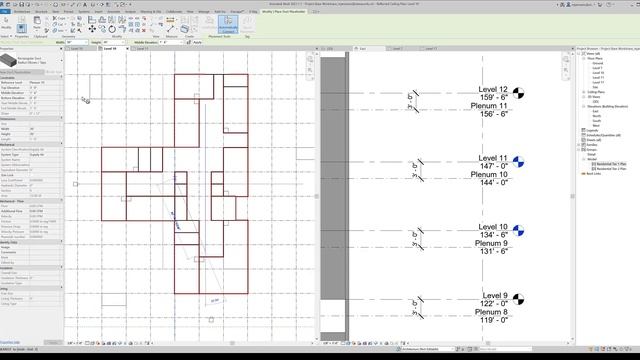Toggle lock next to Middle Elevation Apply
640x360 pixels.
pos(189,42)
